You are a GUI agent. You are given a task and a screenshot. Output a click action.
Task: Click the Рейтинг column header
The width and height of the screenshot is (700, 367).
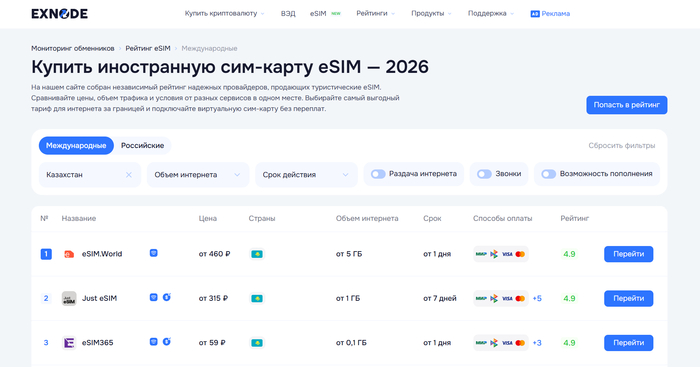575,218
